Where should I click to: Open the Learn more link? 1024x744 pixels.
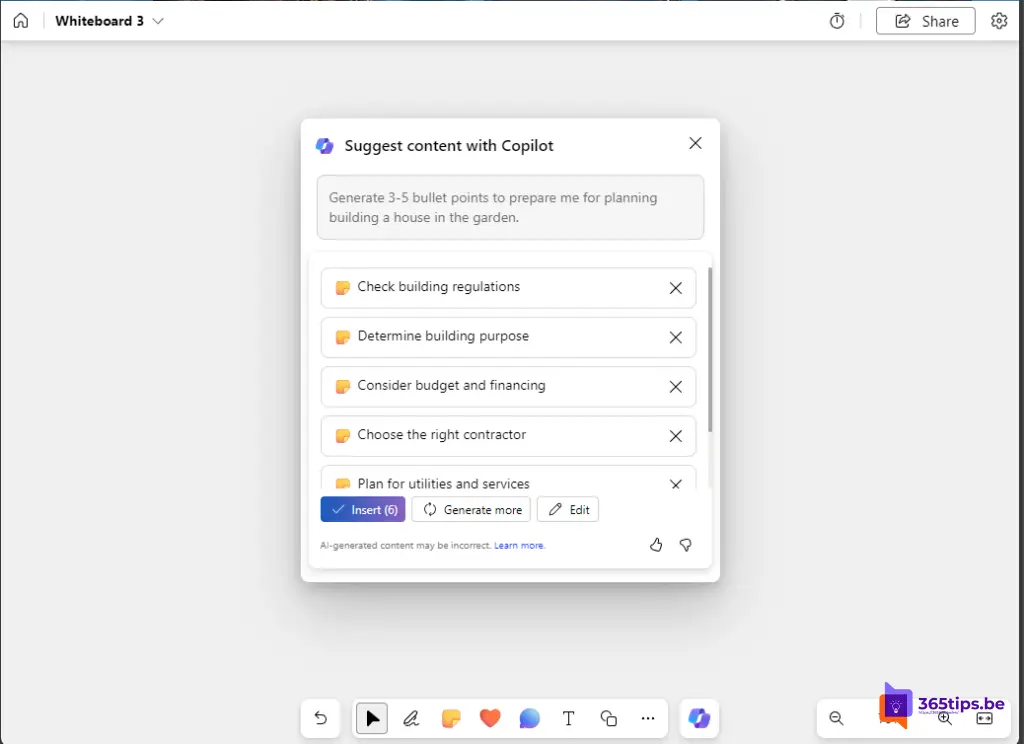point(519,546)
